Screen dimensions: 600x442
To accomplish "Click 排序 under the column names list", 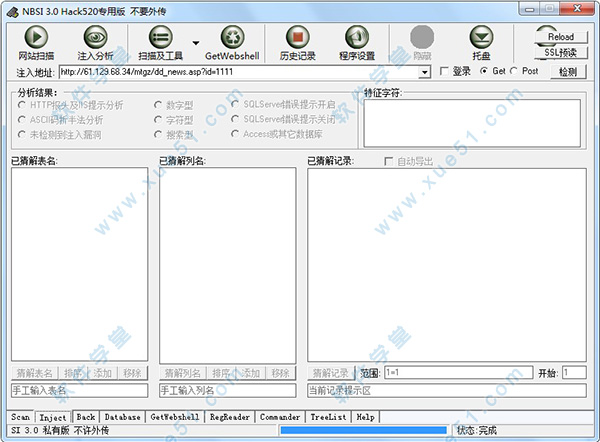I will tap(221, 373).
